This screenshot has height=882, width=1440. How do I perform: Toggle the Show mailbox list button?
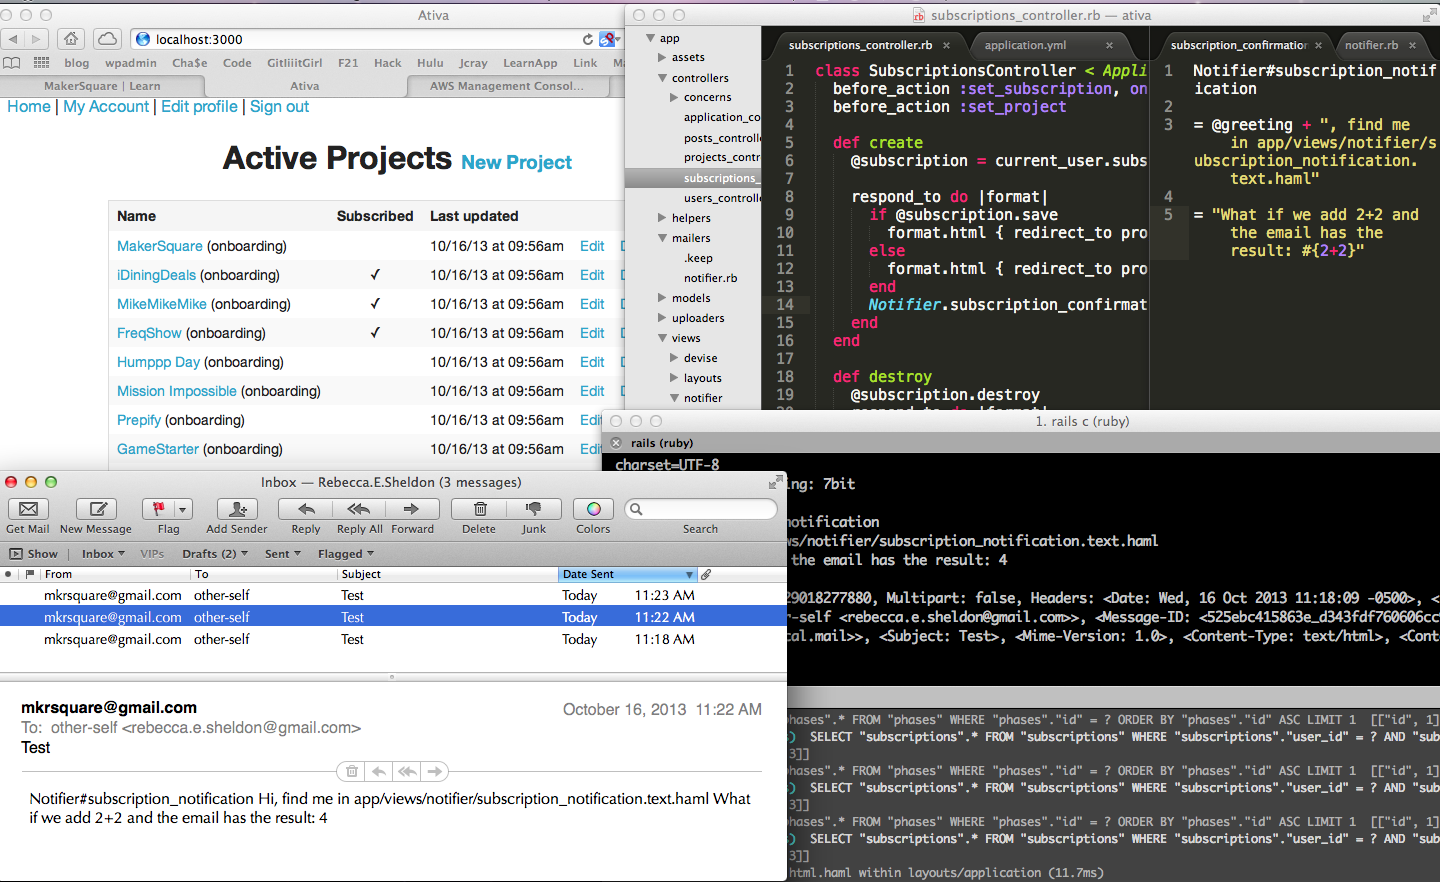(34, 554)
